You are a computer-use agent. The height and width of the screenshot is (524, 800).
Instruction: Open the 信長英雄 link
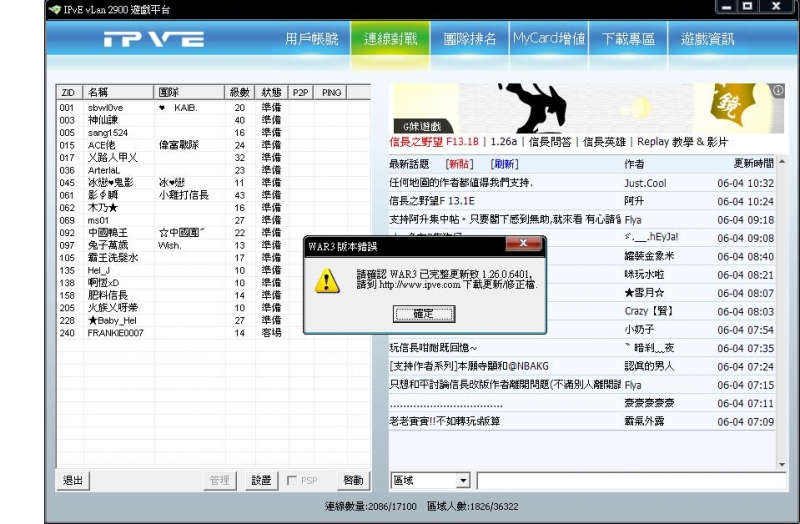coord(604,142)
